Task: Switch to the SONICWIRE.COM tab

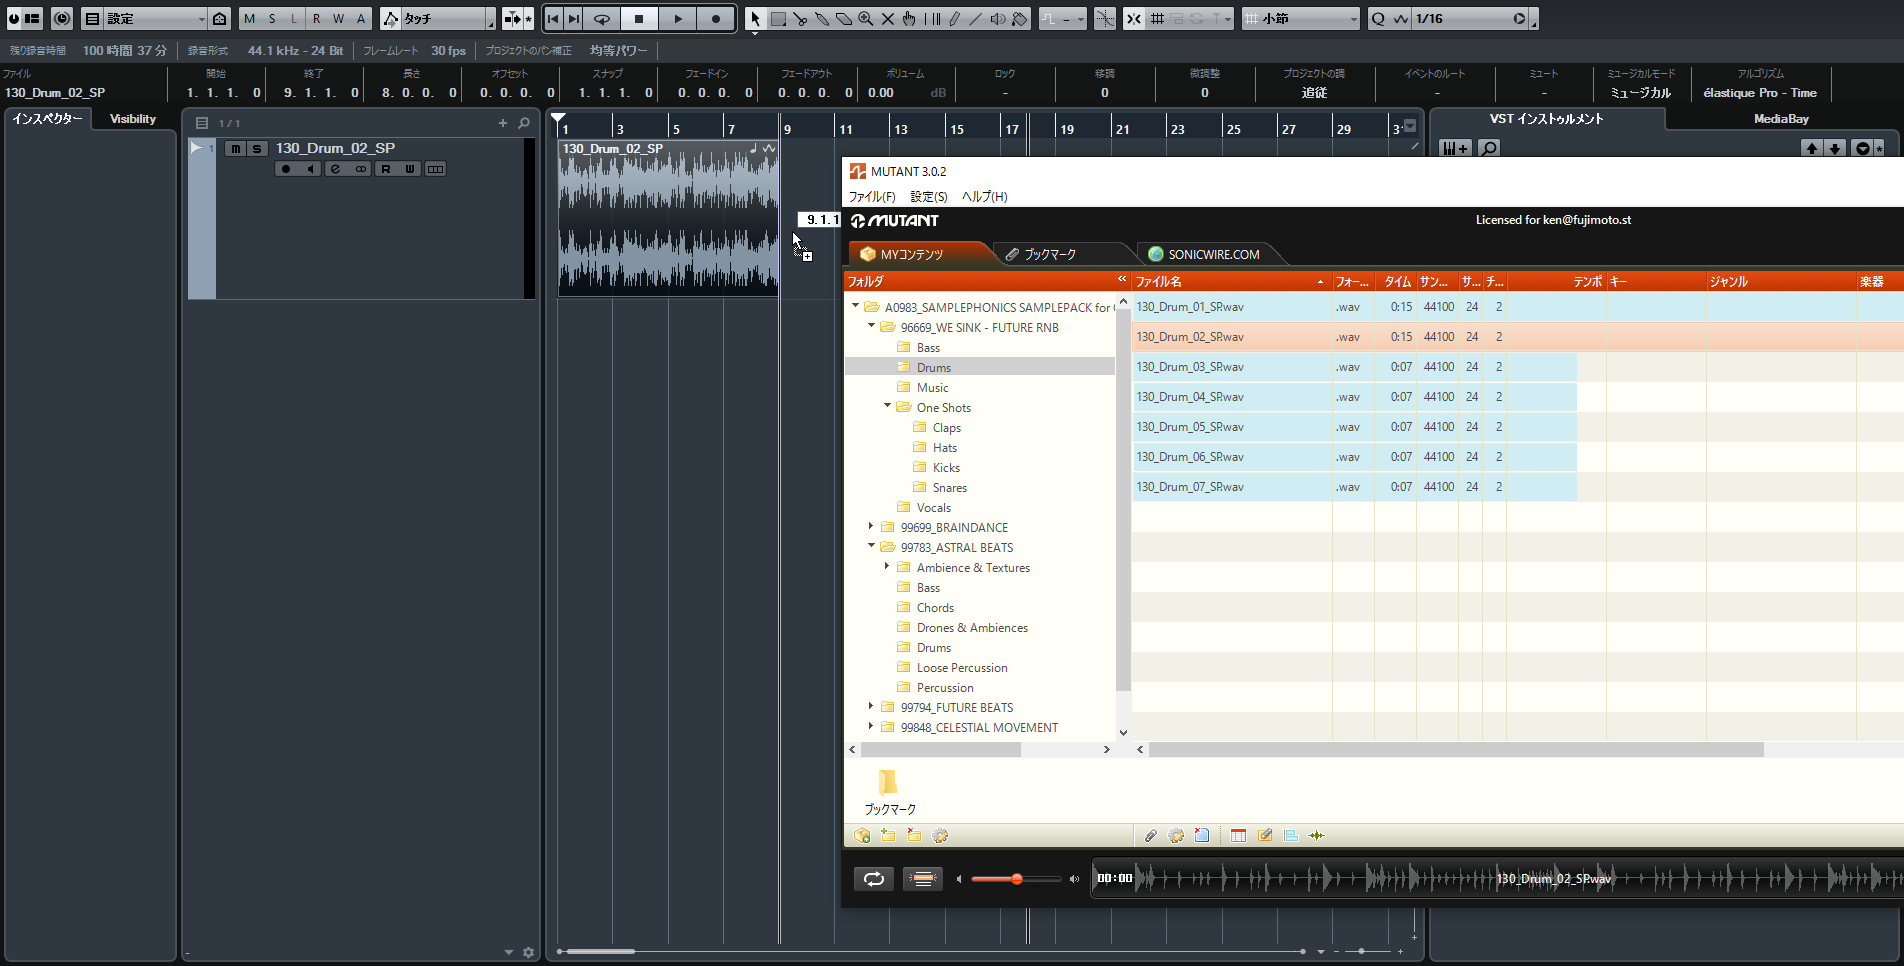Action: pyautogui.click(x=1205, y=254)
